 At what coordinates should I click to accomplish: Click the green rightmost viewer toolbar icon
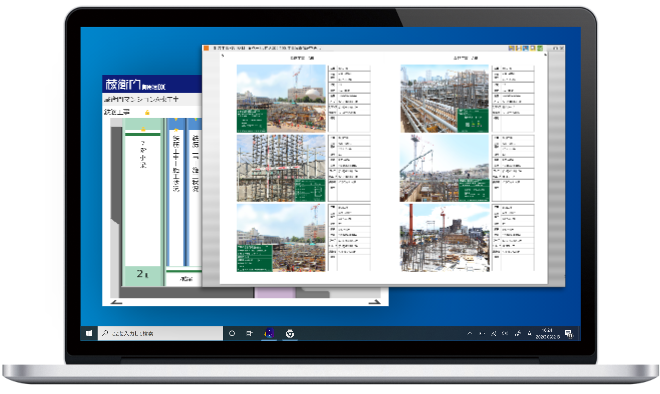[540, 48]
